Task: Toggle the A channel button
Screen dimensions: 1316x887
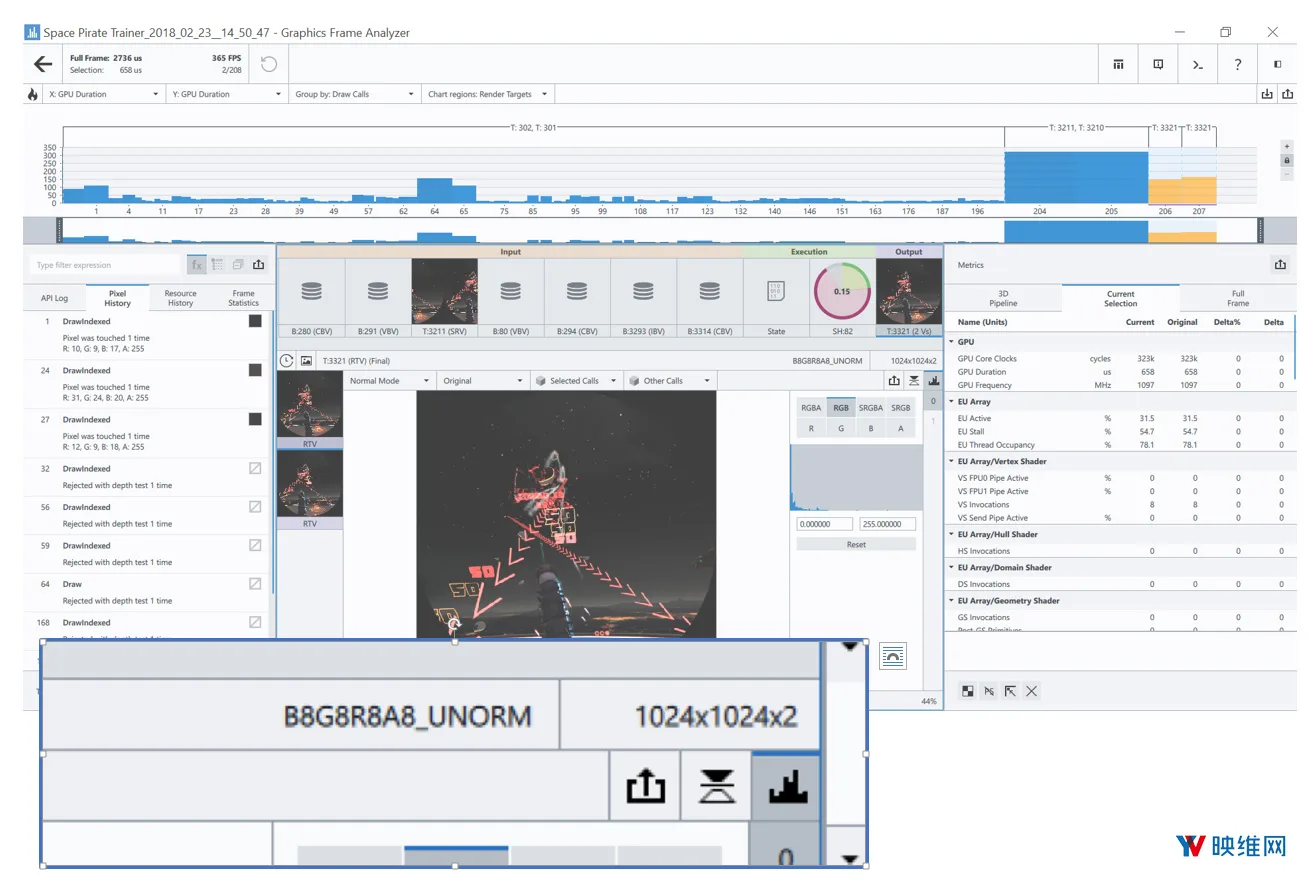Action: click(901, 428)
